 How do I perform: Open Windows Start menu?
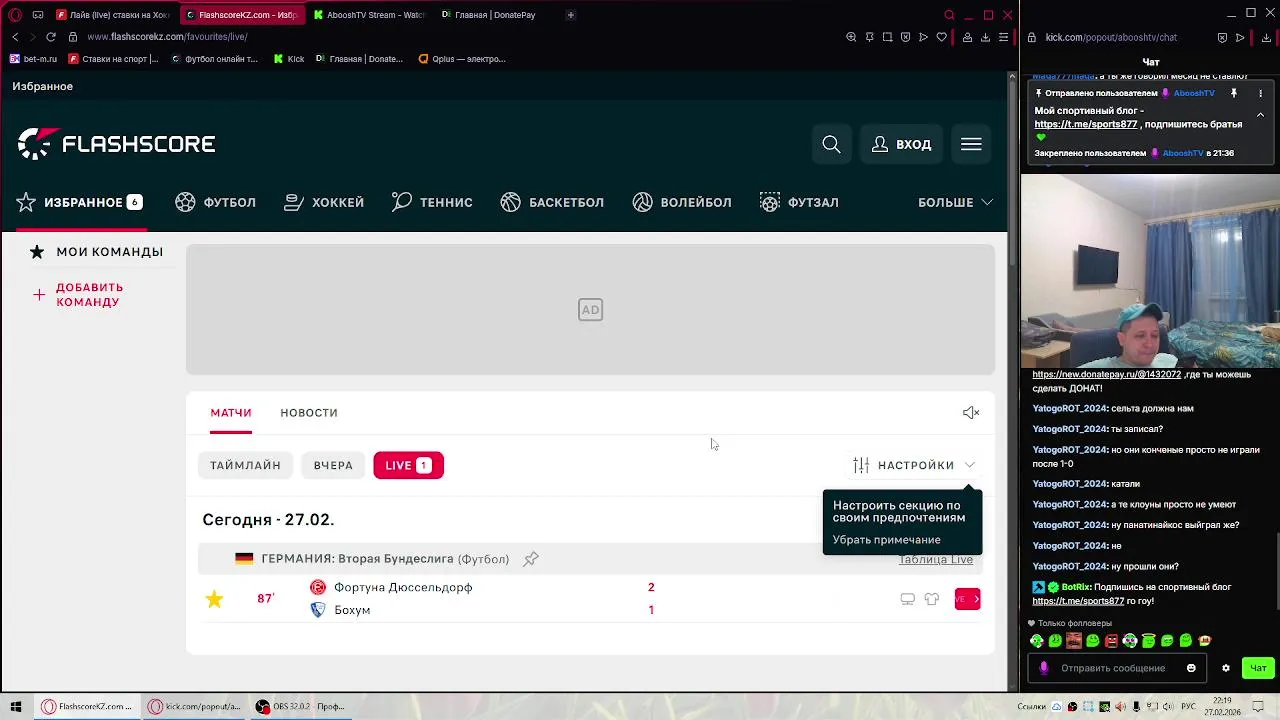click(x=16, y=707)
